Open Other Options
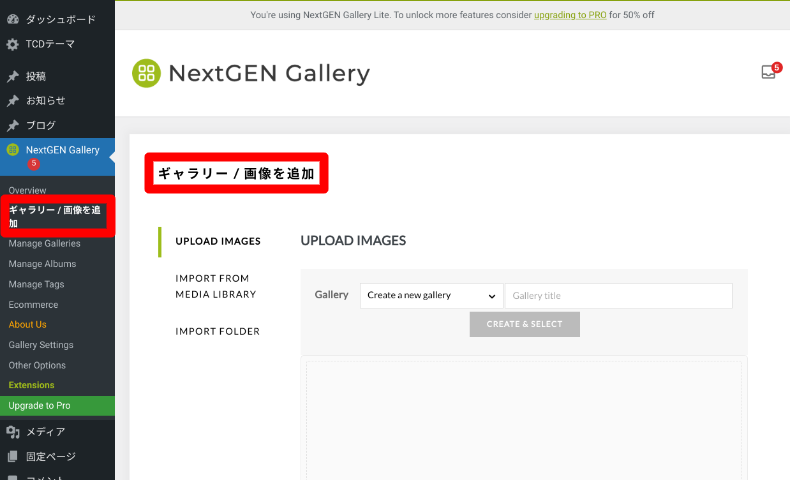Viewport: 790px width, 480px height. point(37,366)
